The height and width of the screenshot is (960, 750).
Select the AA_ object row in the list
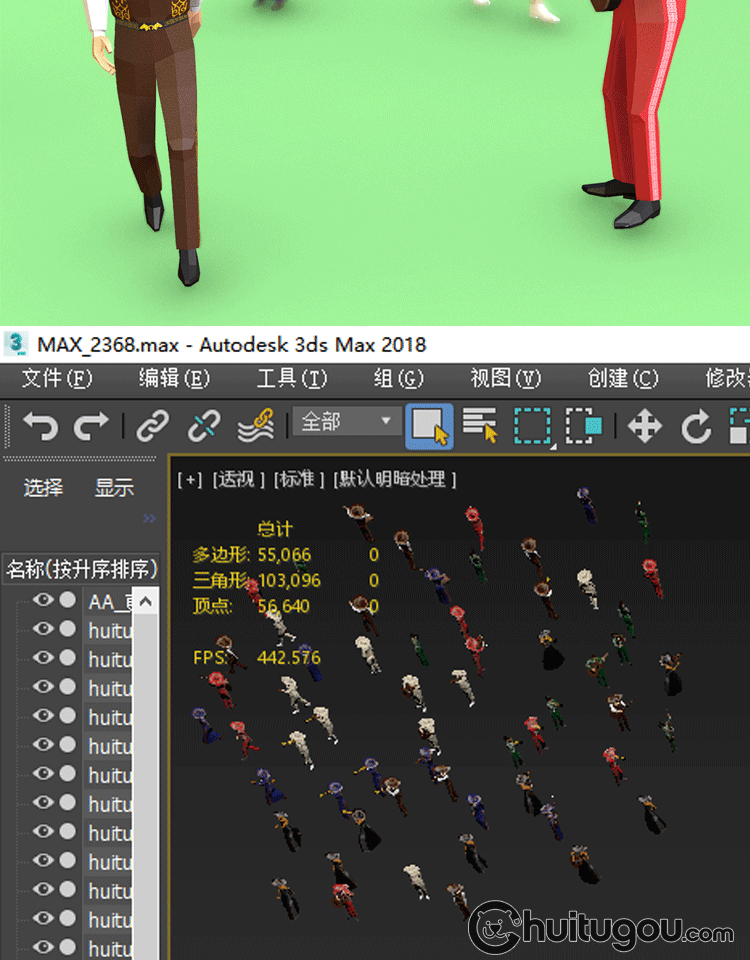[109, 601]
